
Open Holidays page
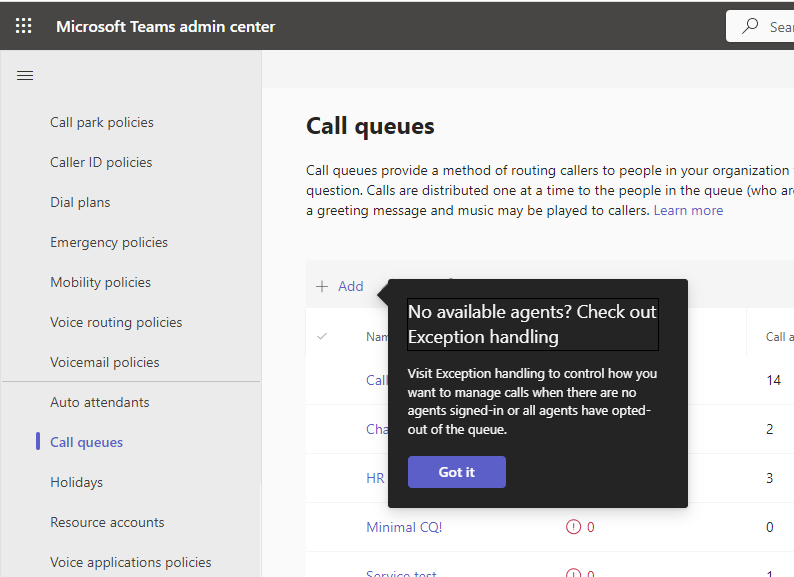(x=76, y=482)
